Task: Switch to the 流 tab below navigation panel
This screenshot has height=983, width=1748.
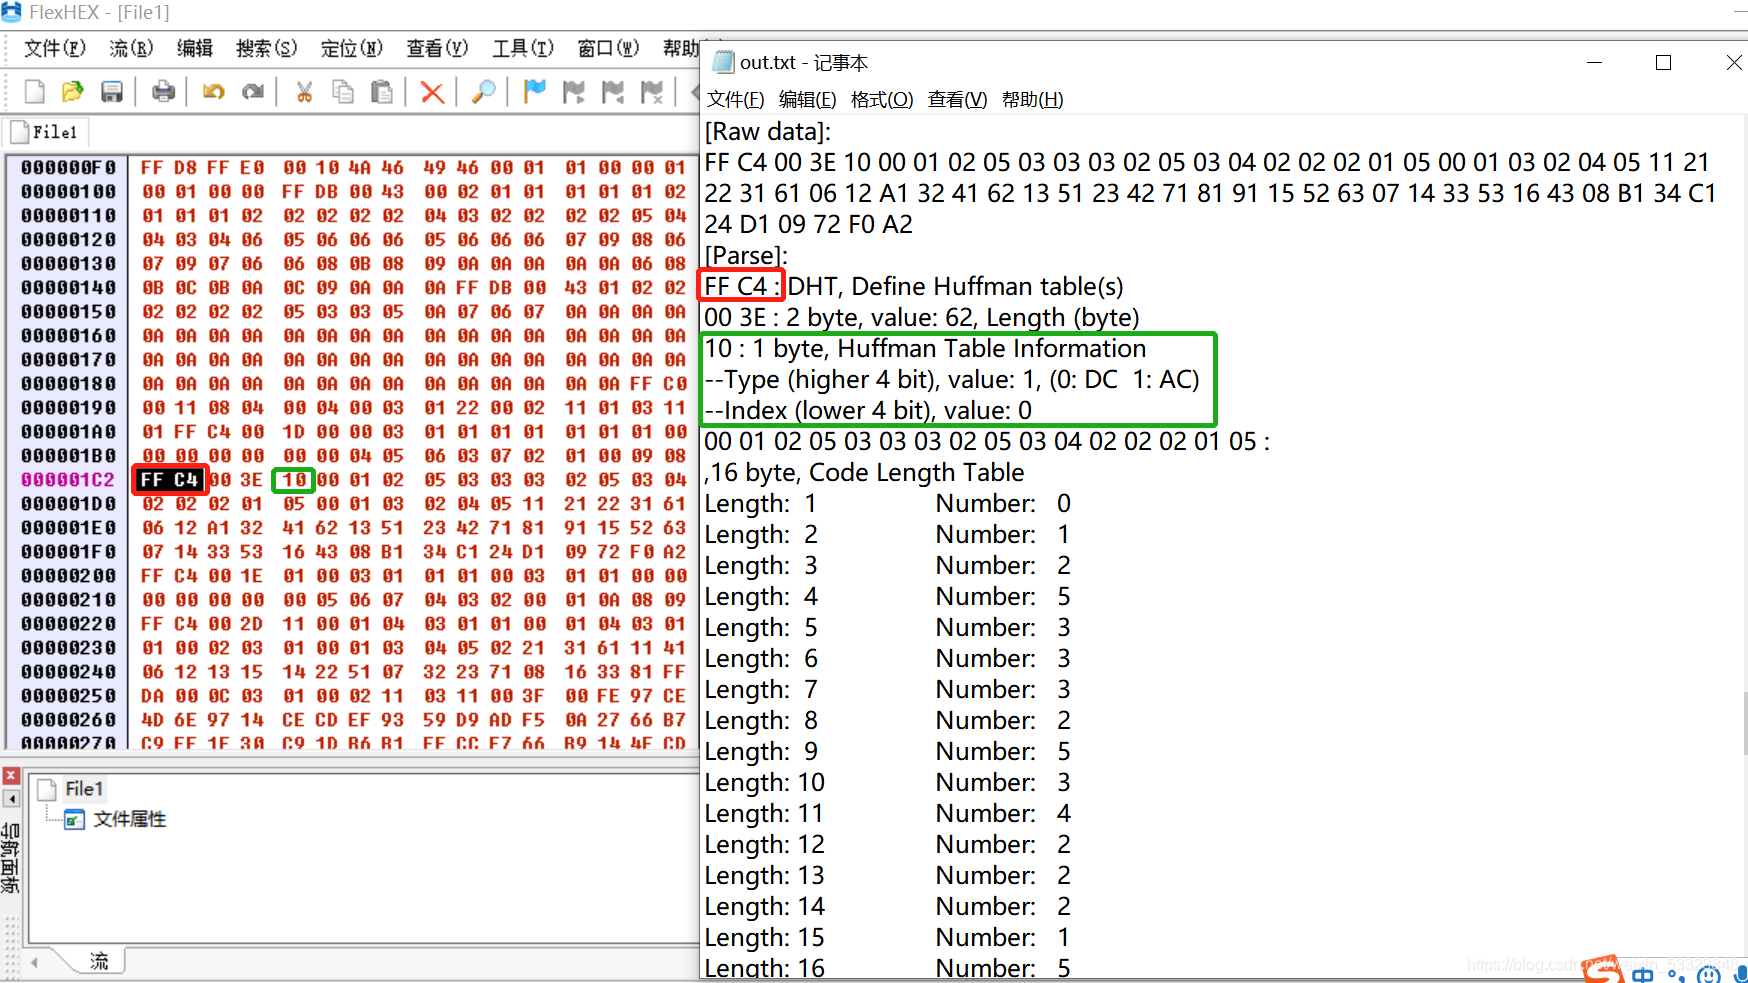Action: [x=98, y=961]
